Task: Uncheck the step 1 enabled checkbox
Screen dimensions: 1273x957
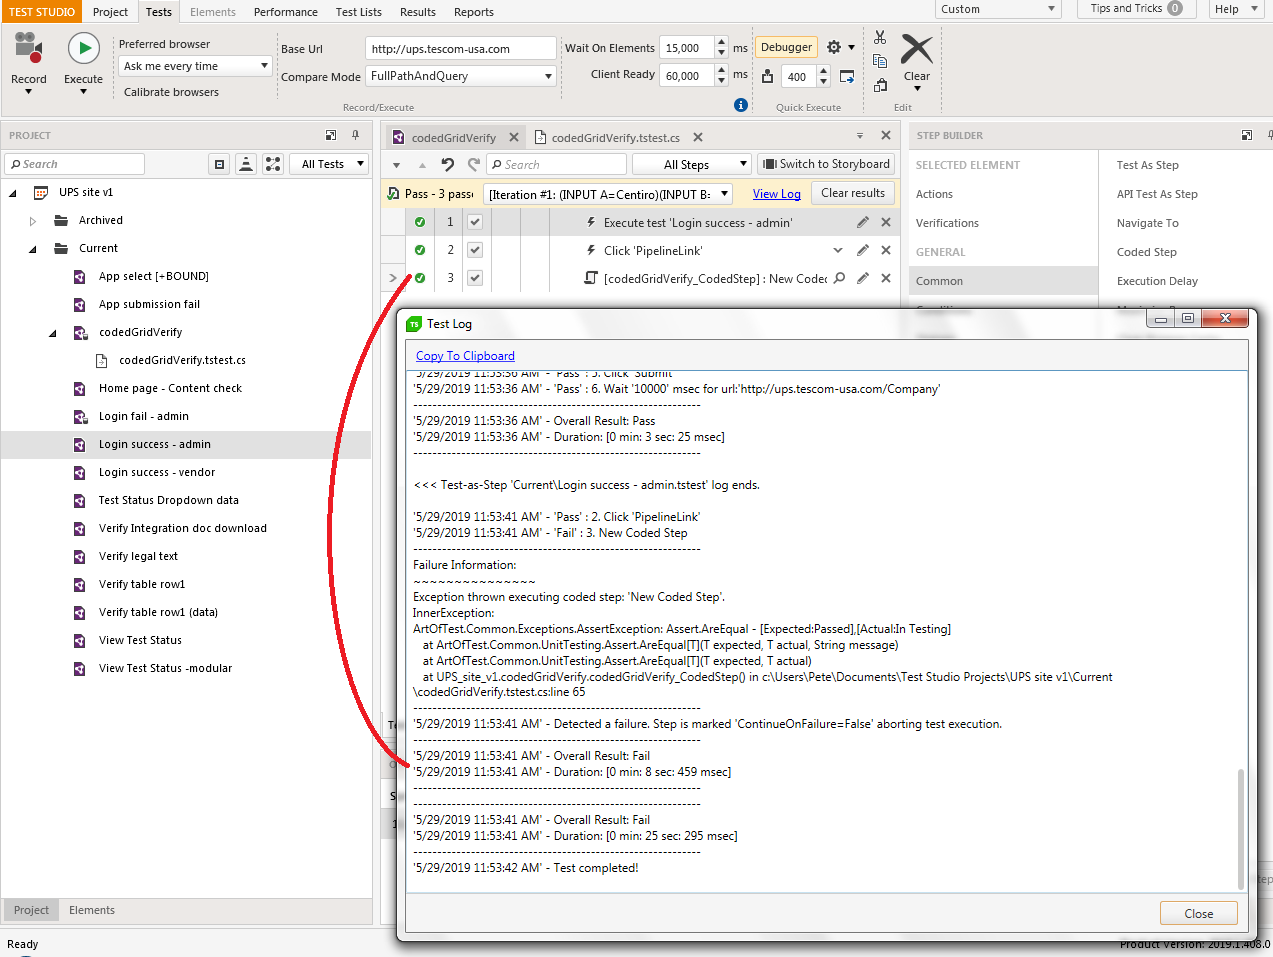Action: (475, 222)
